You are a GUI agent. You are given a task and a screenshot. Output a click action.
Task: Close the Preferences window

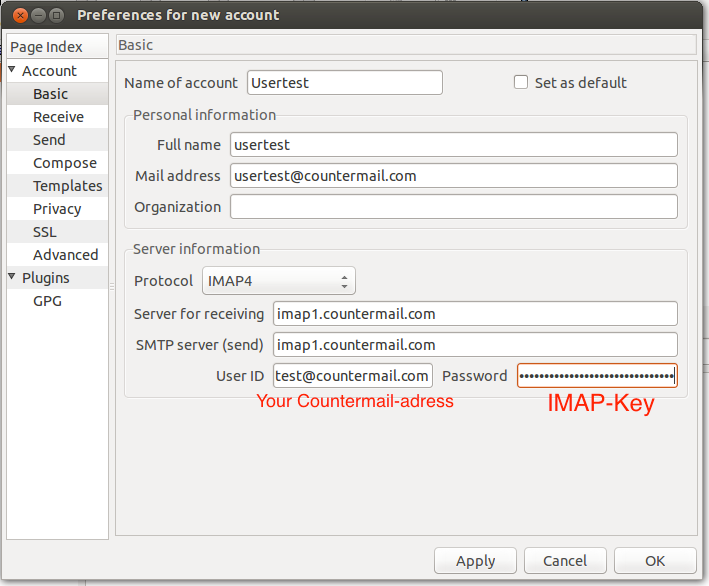click(20, 16)
